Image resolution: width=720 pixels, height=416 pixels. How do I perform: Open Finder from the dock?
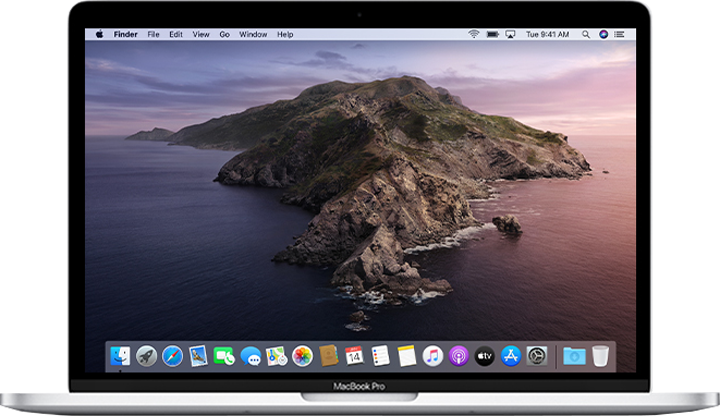(121, 356)
